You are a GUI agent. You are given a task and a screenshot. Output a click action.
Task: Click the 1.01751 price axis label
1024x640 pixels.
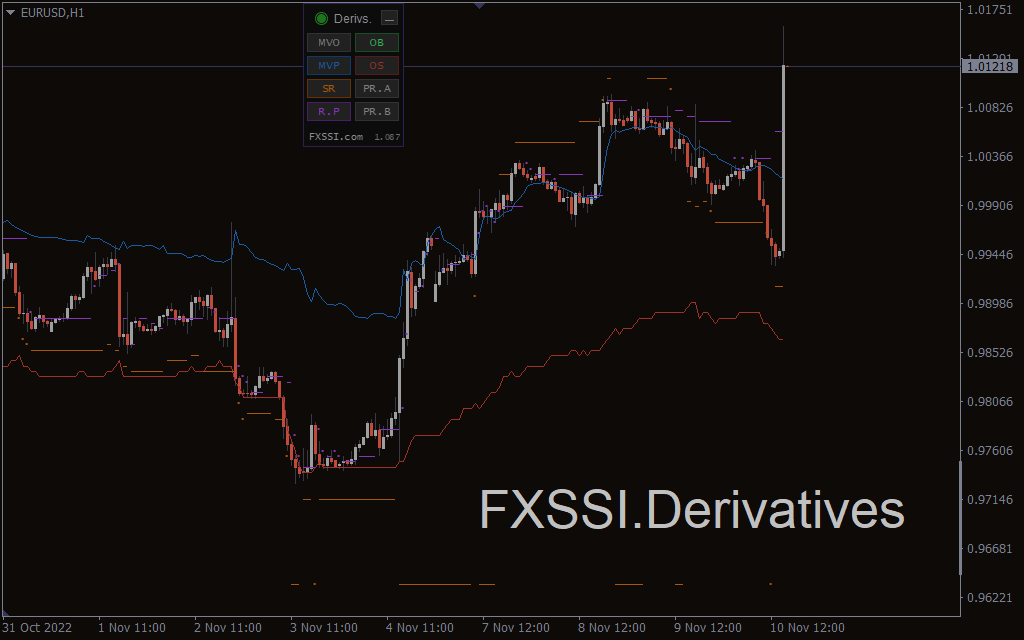coord(990,9)
